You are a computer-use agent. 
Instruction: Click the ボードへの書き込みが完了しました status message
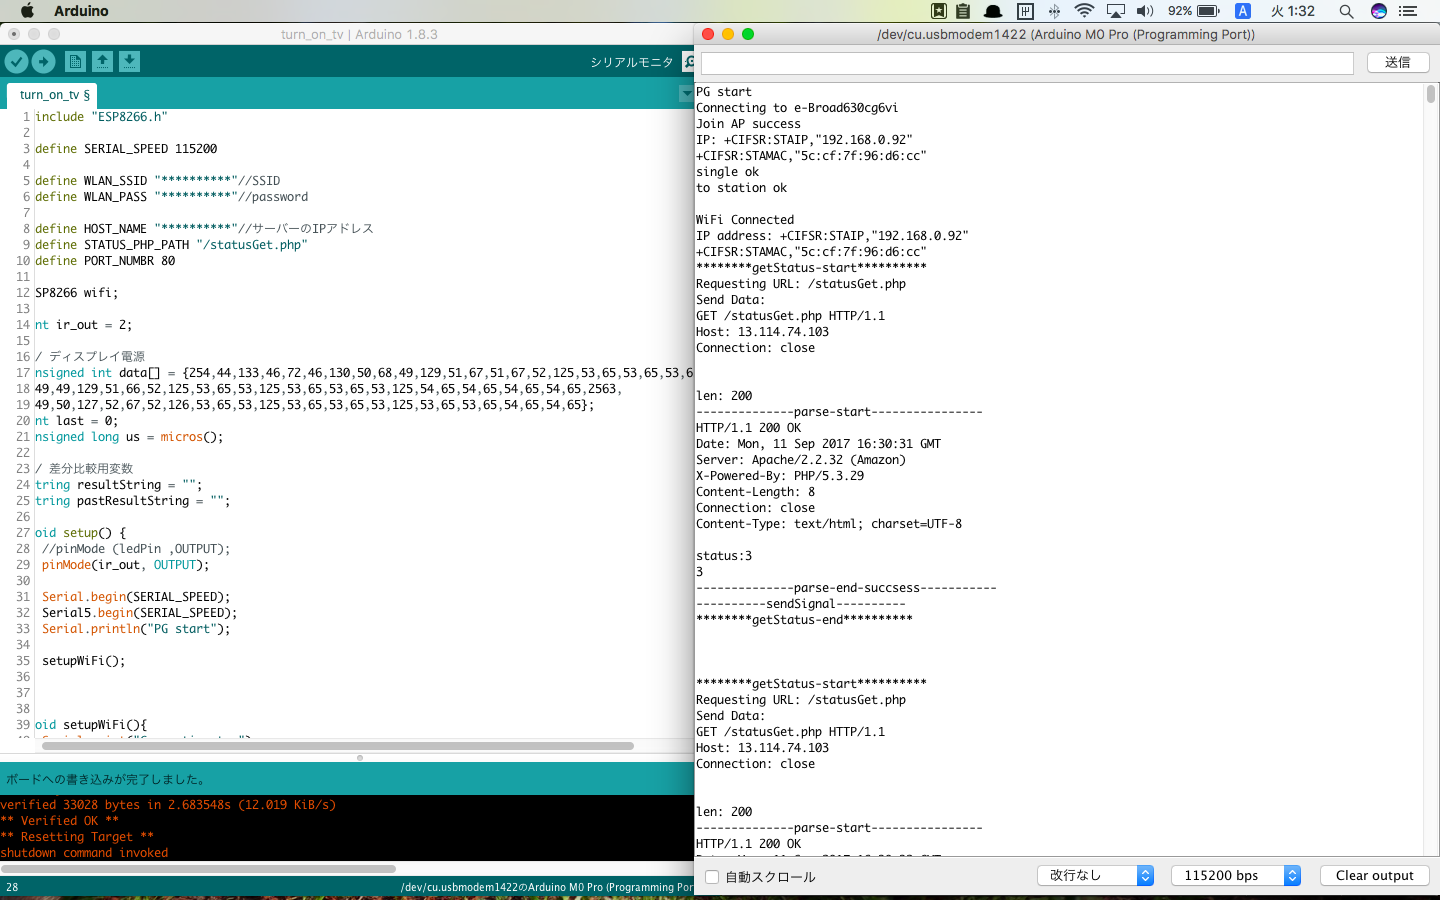(107, 779)
